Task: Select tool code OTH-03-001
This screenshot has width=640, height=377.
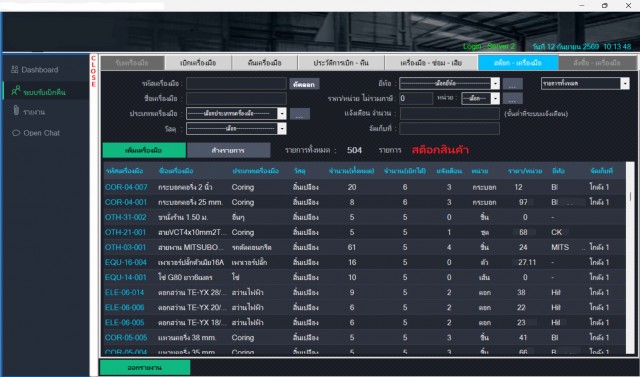Action: 125,247
